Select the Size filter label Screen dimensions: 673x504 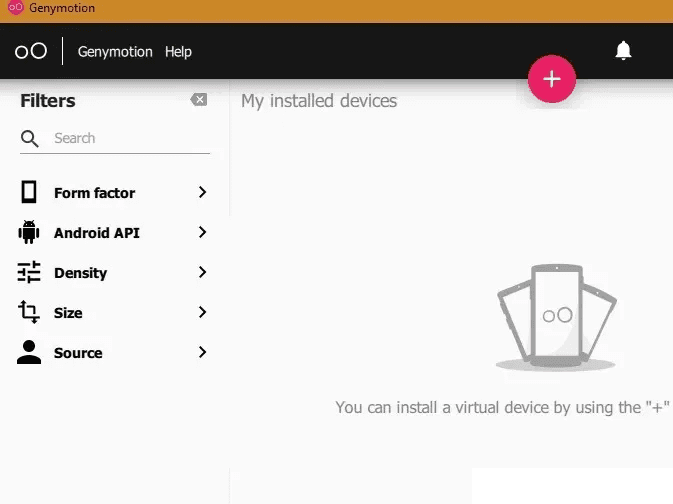pyautogui.click(x=68, y=313)
